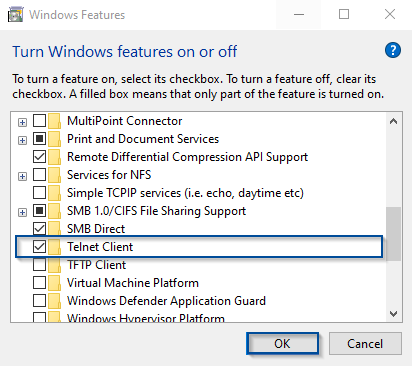The width and height of the screenshot is (412, 366).
Task: Enable the TFTP Client checkbox
Action: (x=39, y=265)
